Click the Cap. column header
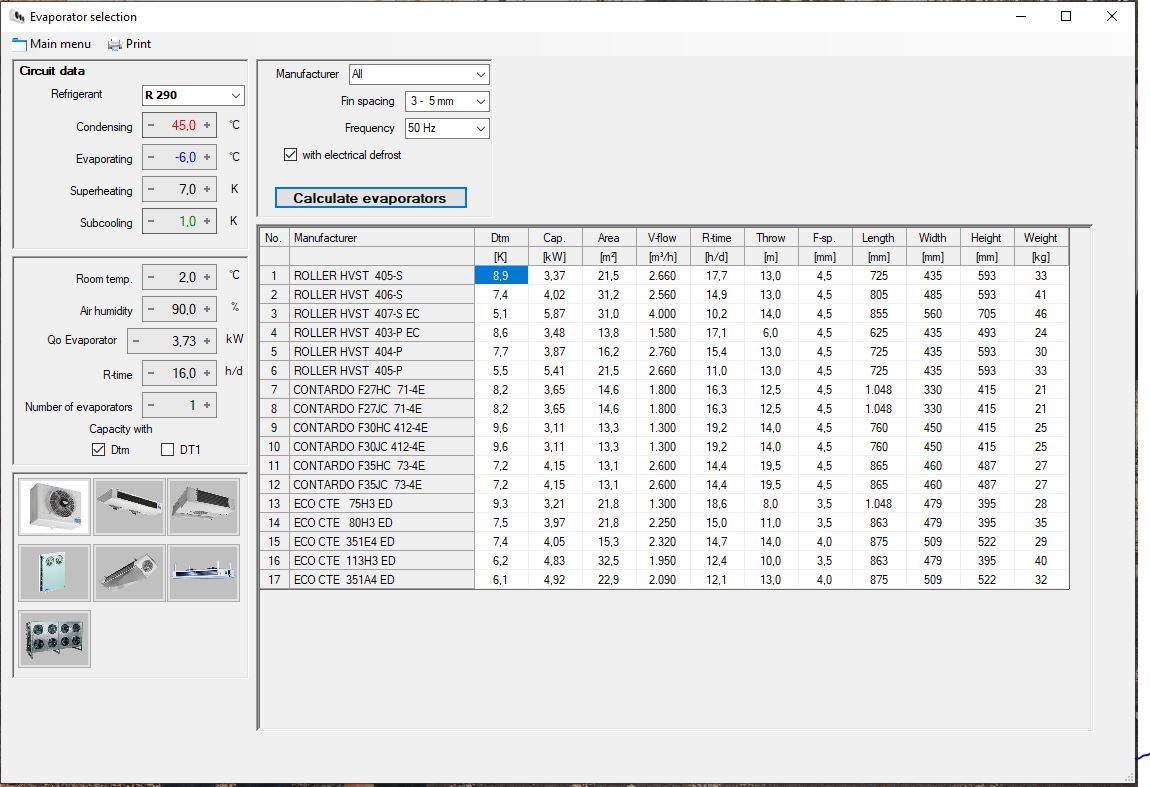The width and height of the screenshot is (1150, 787). 554,238
